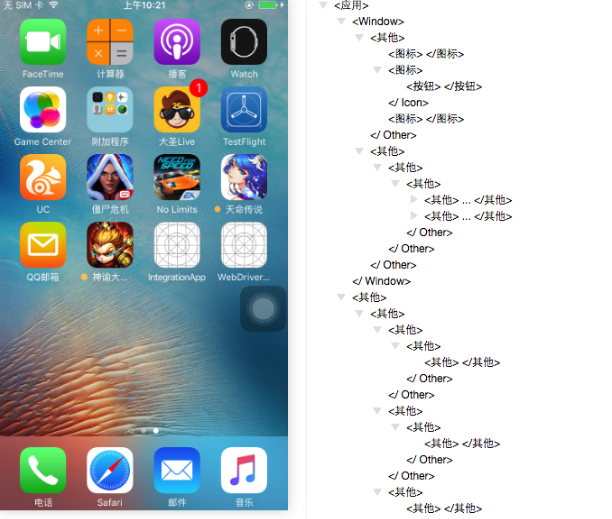This screenshot has height=519, width=612.
Task: Launch Need for Speed No Limits
Action: [177, 177]
